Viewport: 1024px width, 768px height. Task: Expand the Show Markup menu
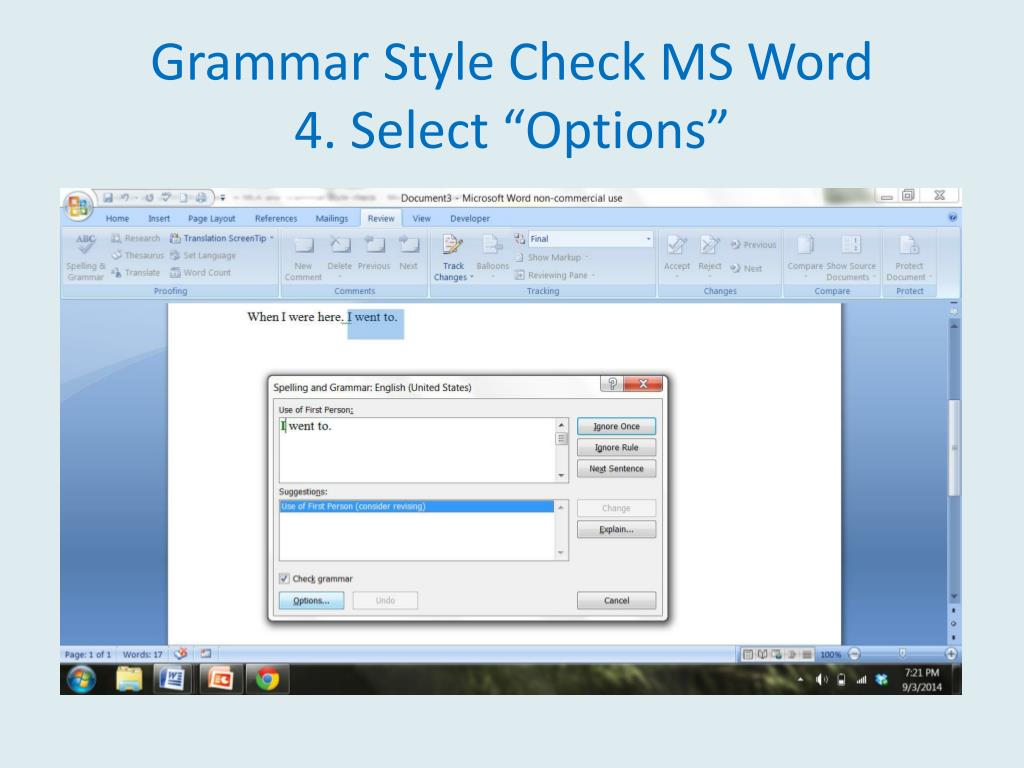(552, 257)
